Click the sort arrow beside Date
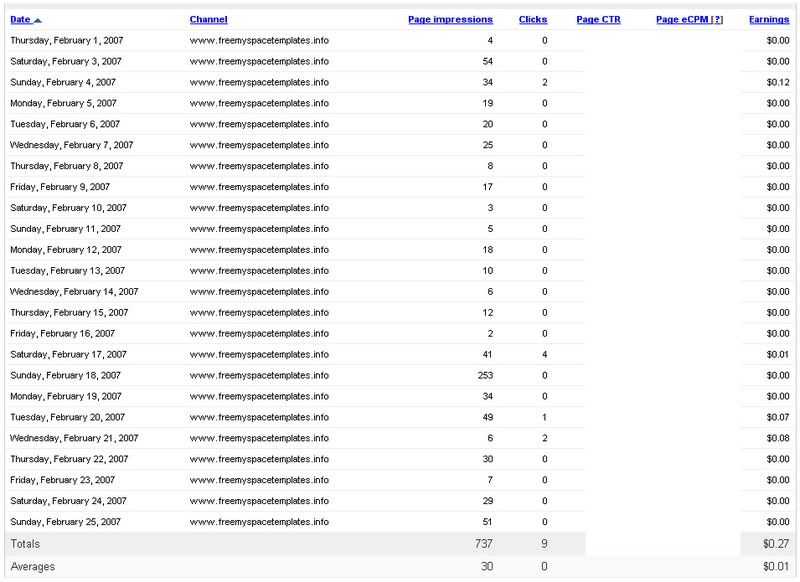Screen dimensions: 800x582 38,20
